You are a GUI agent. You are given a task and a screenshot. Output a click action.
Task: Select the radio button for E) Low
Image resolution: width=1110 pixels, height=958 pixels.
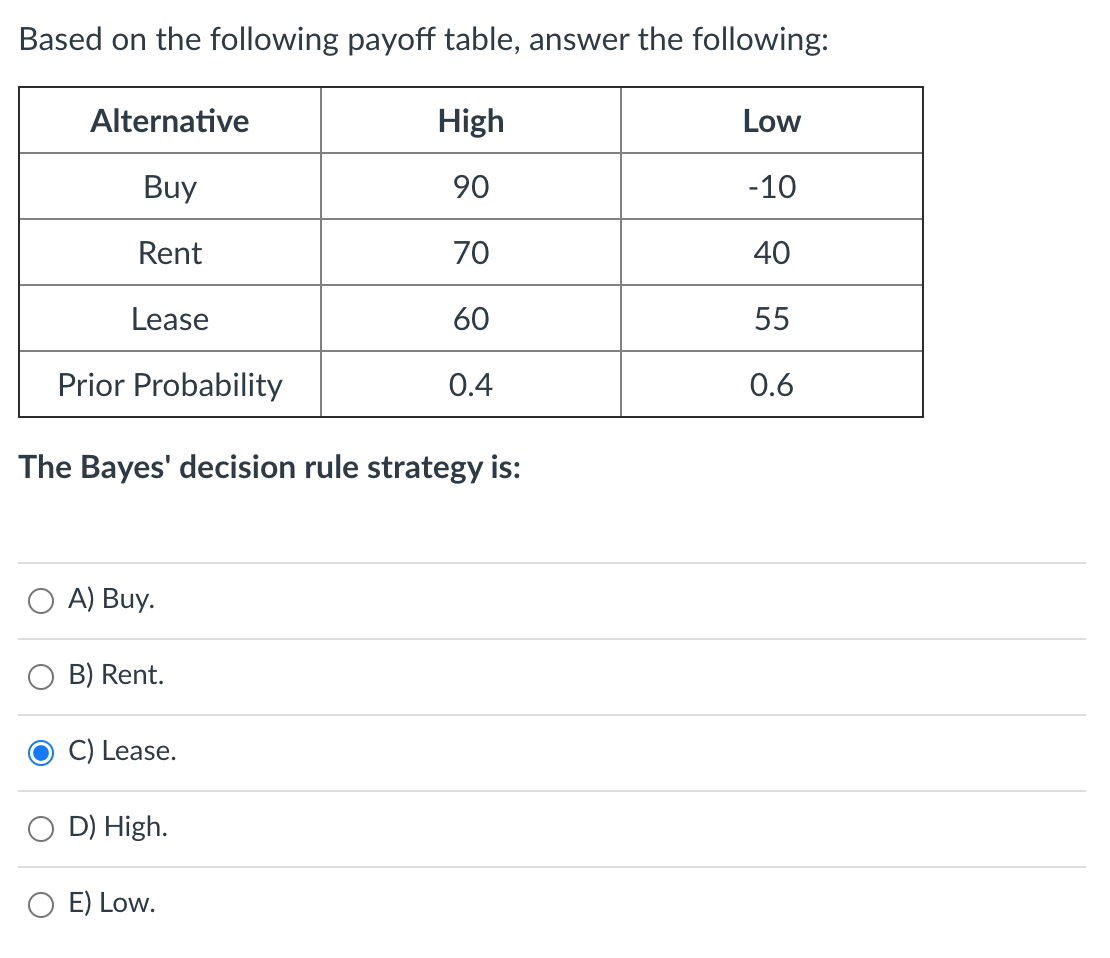tap(40, 905)
